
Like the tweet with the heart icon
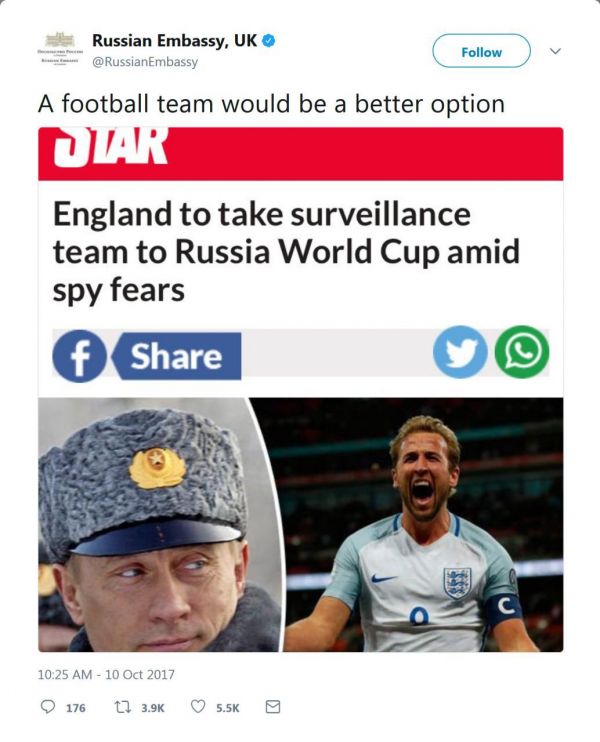(x=198, y=707)
